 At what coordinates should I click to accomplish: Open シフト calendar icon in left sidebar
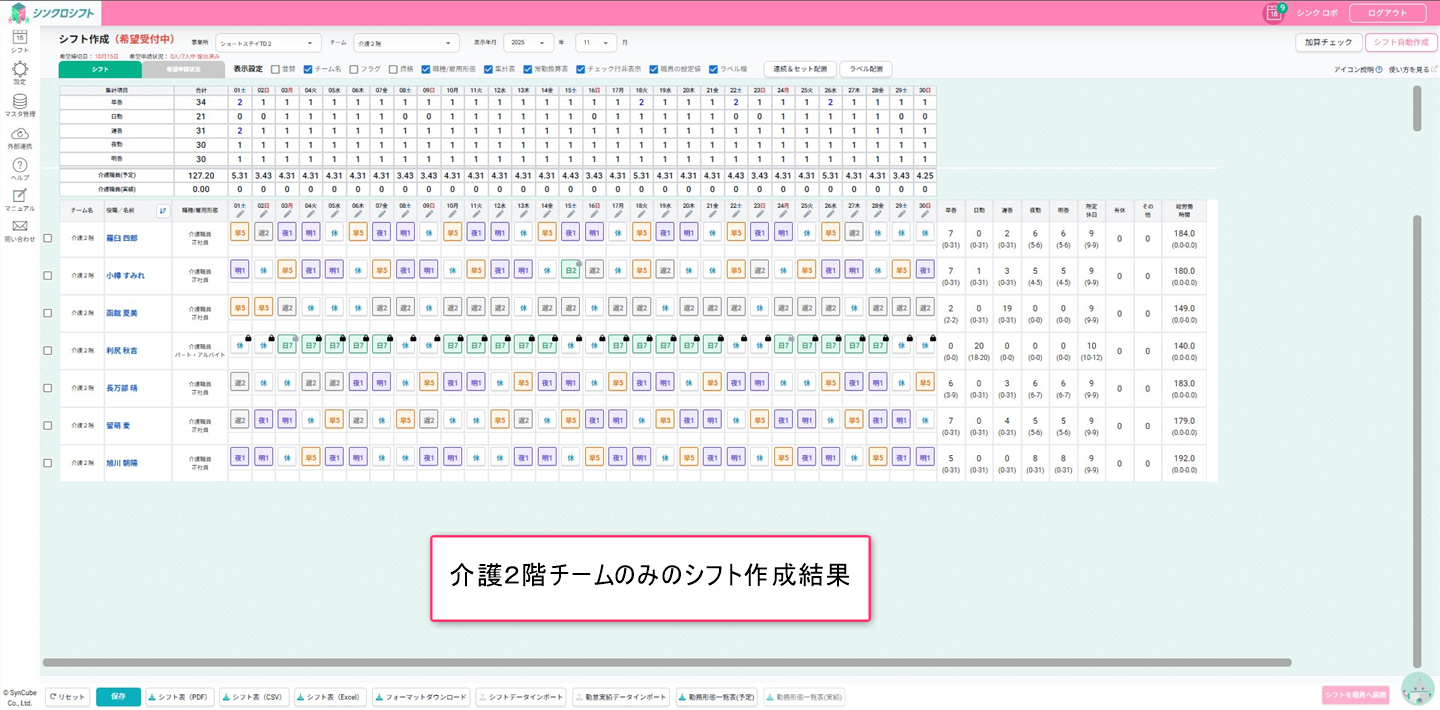pyautogui.click(x=19, y=38)
